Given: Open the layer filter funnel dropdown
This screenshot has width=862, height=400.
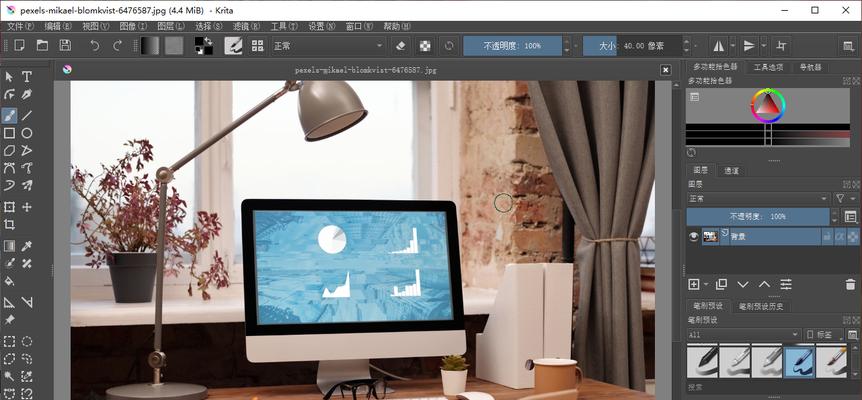Looking at the screenshot, I should coord(846,198).
